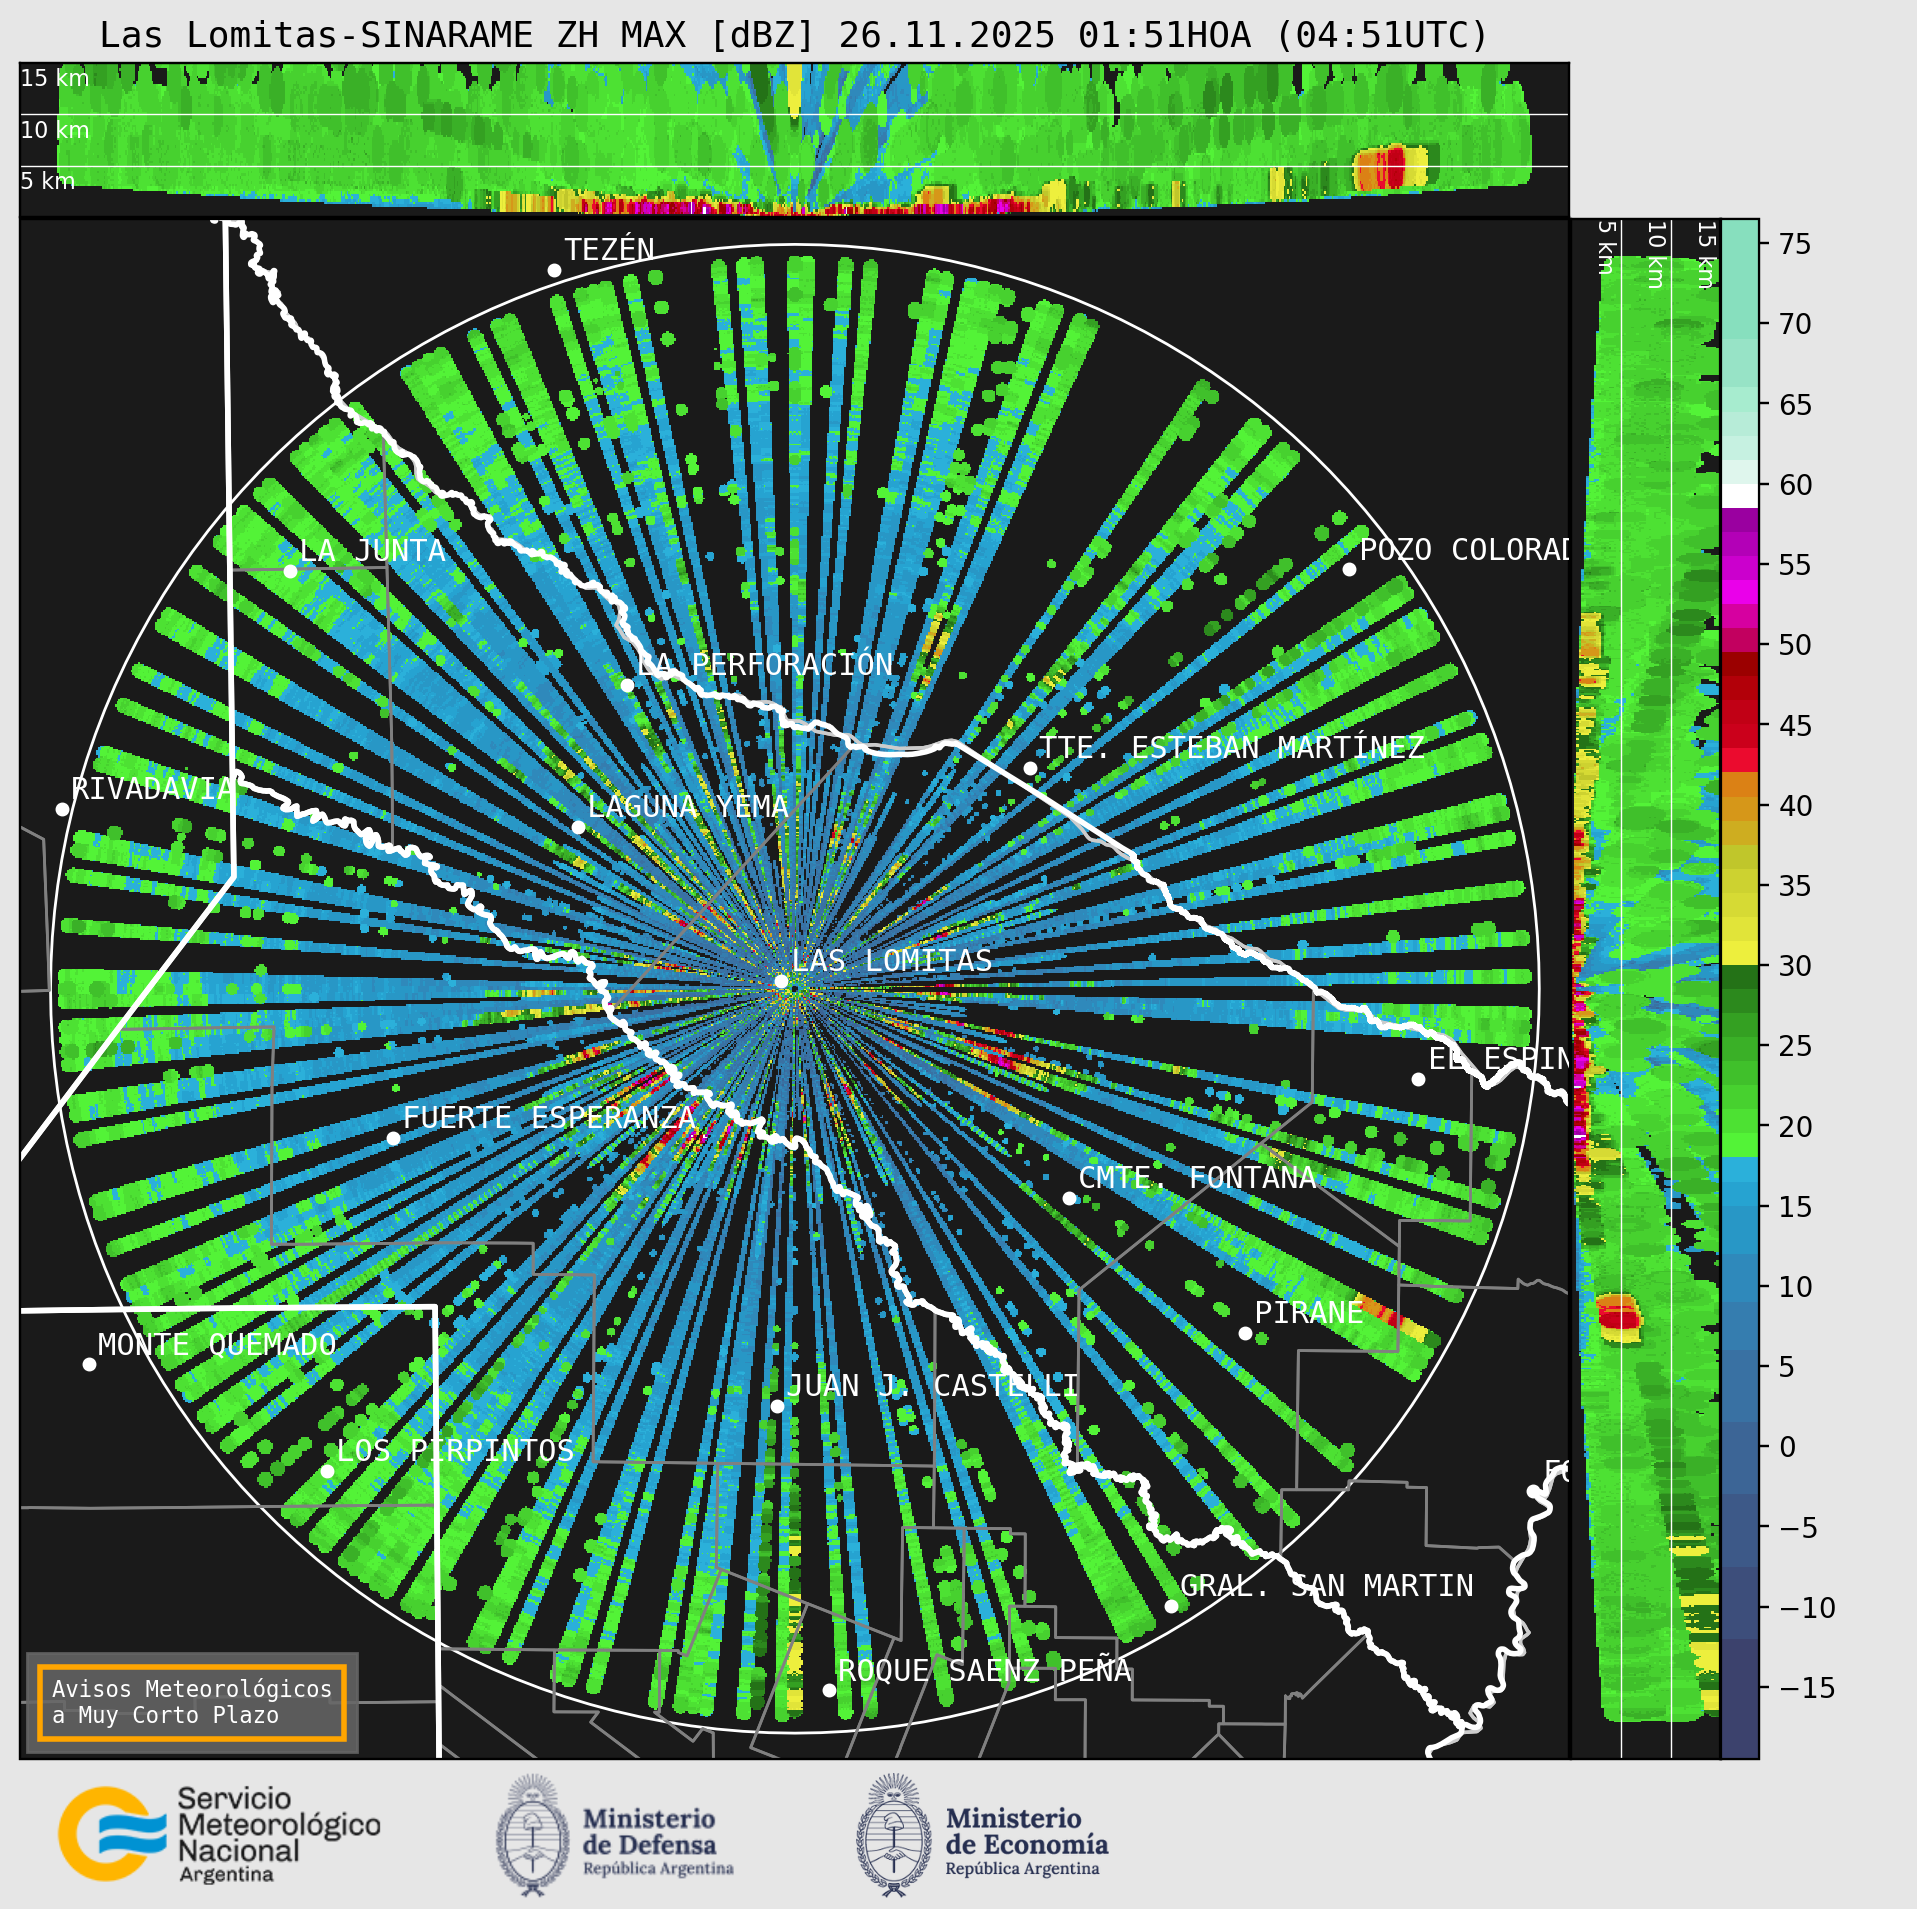
Task: Click the ROQUE SAENZ PEÑA label
Action: pos(984,1671)
